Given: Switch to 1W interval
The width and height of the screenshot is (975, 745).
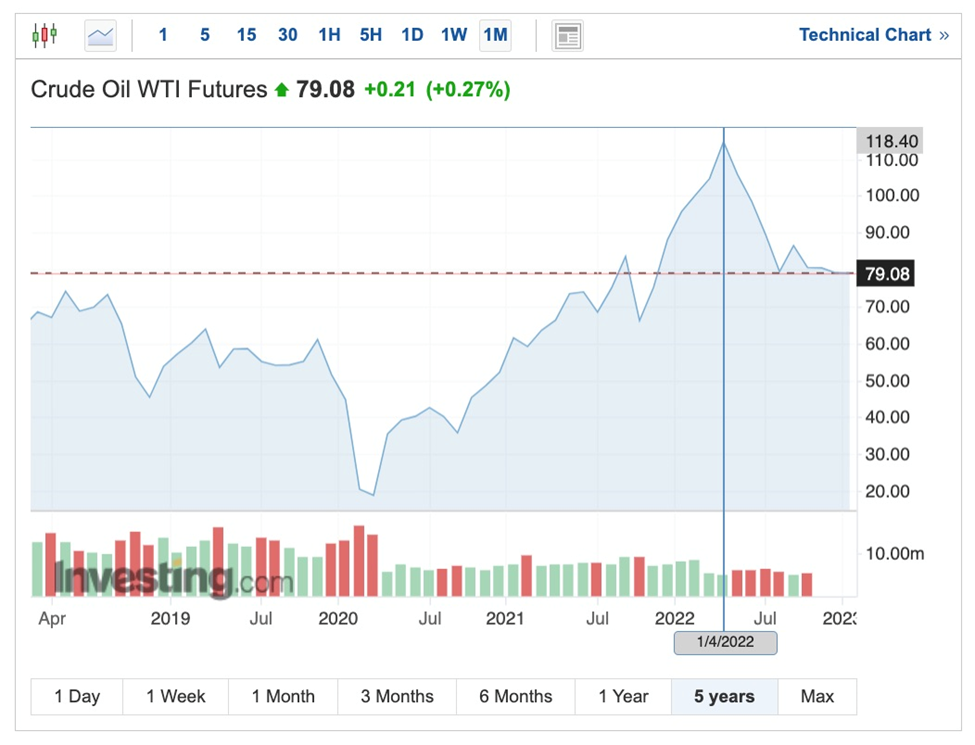Looking at the screenshot, I should pos(454,35).
